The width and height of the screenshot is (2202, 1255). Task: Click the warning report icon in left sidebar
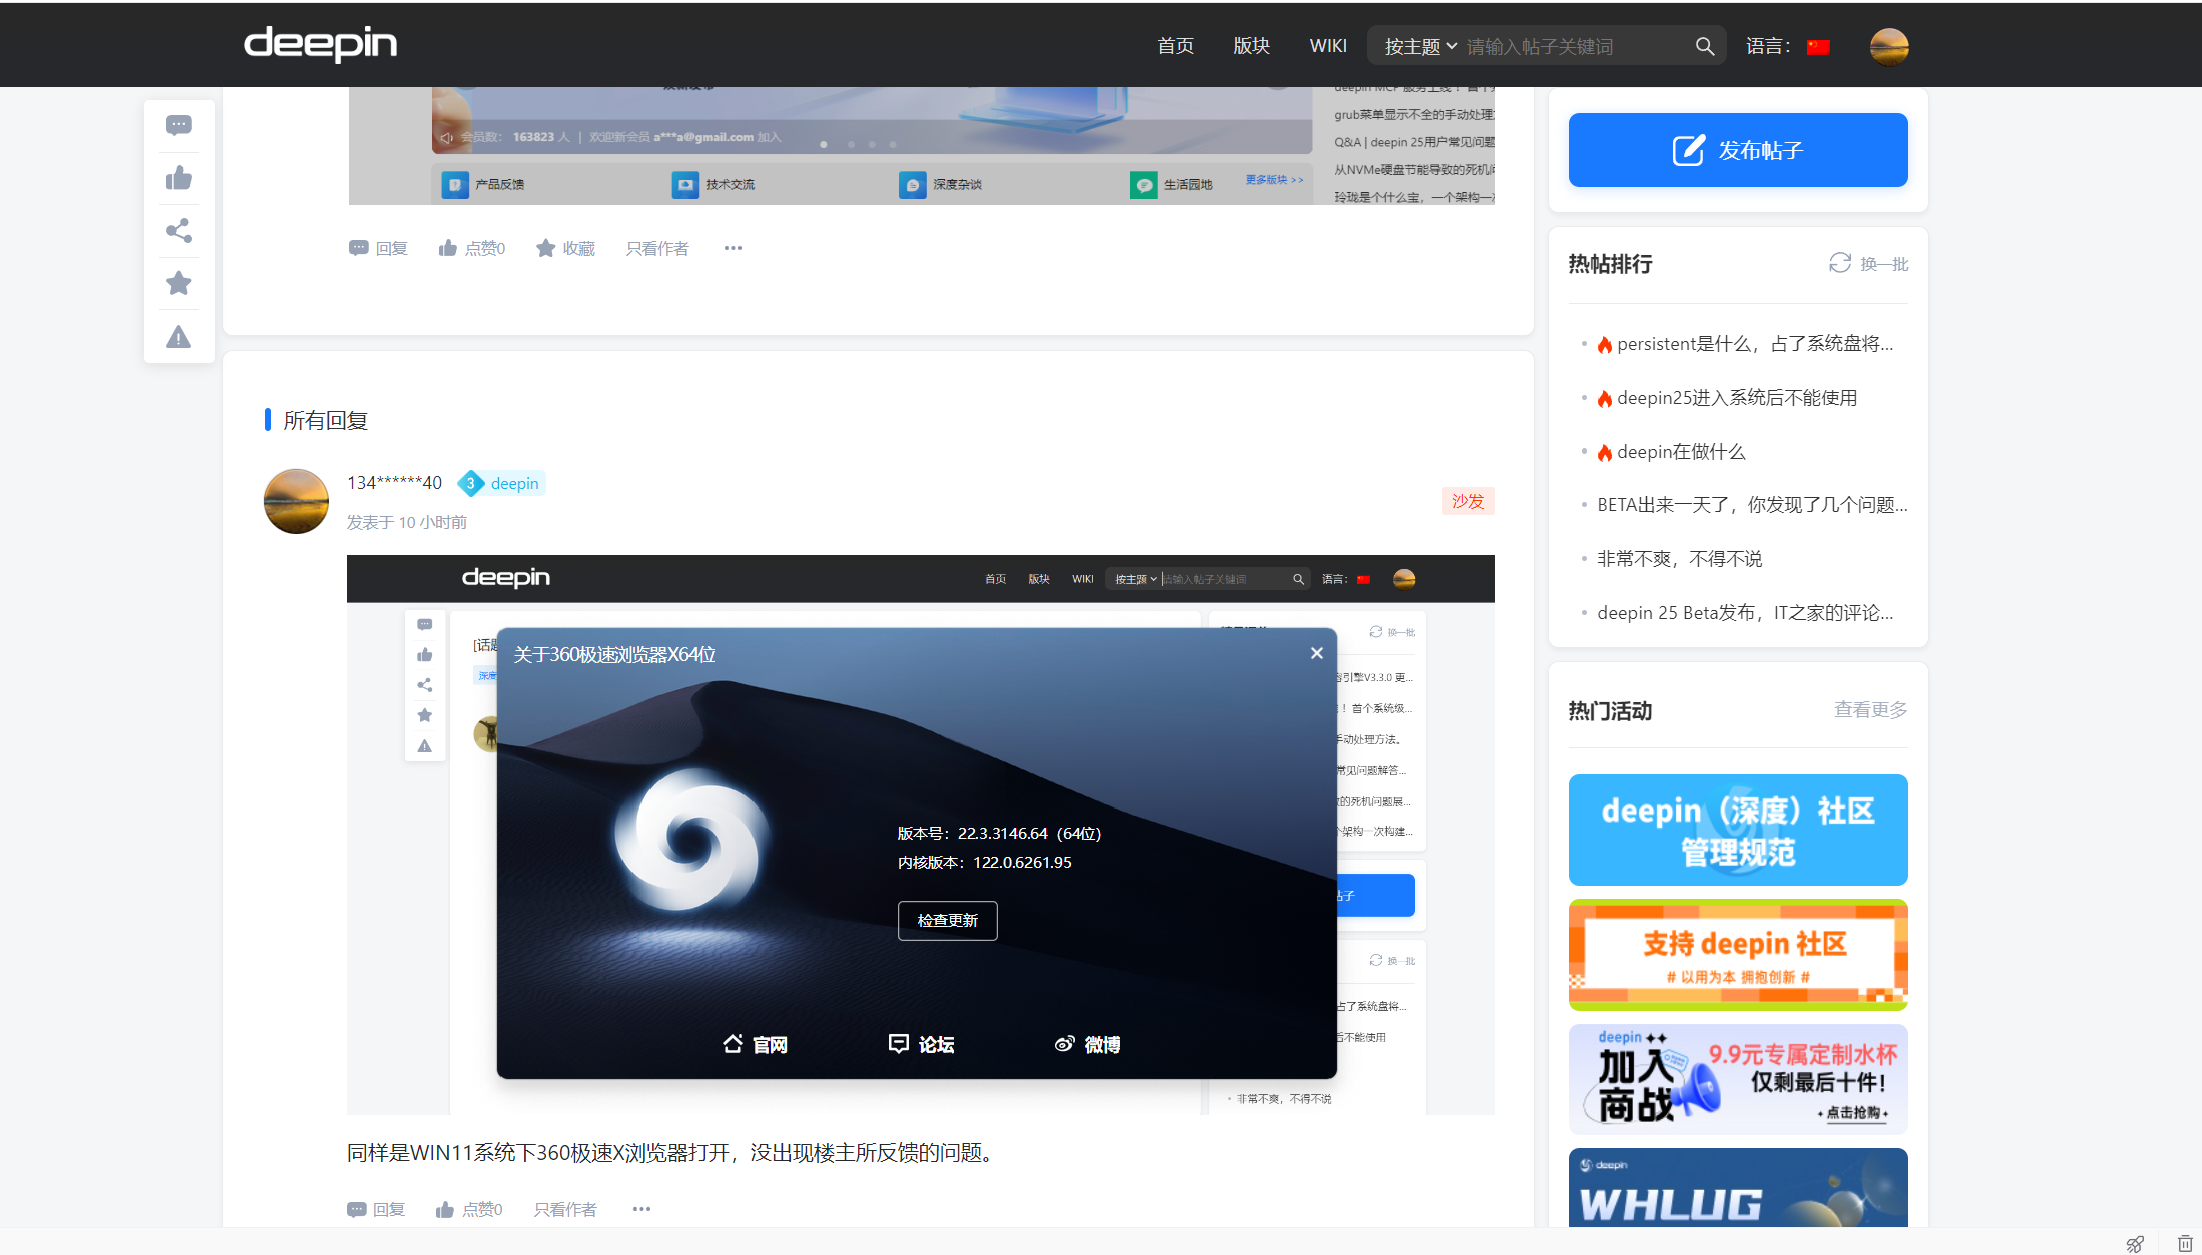pyautogui.click(x=179, y=337)
